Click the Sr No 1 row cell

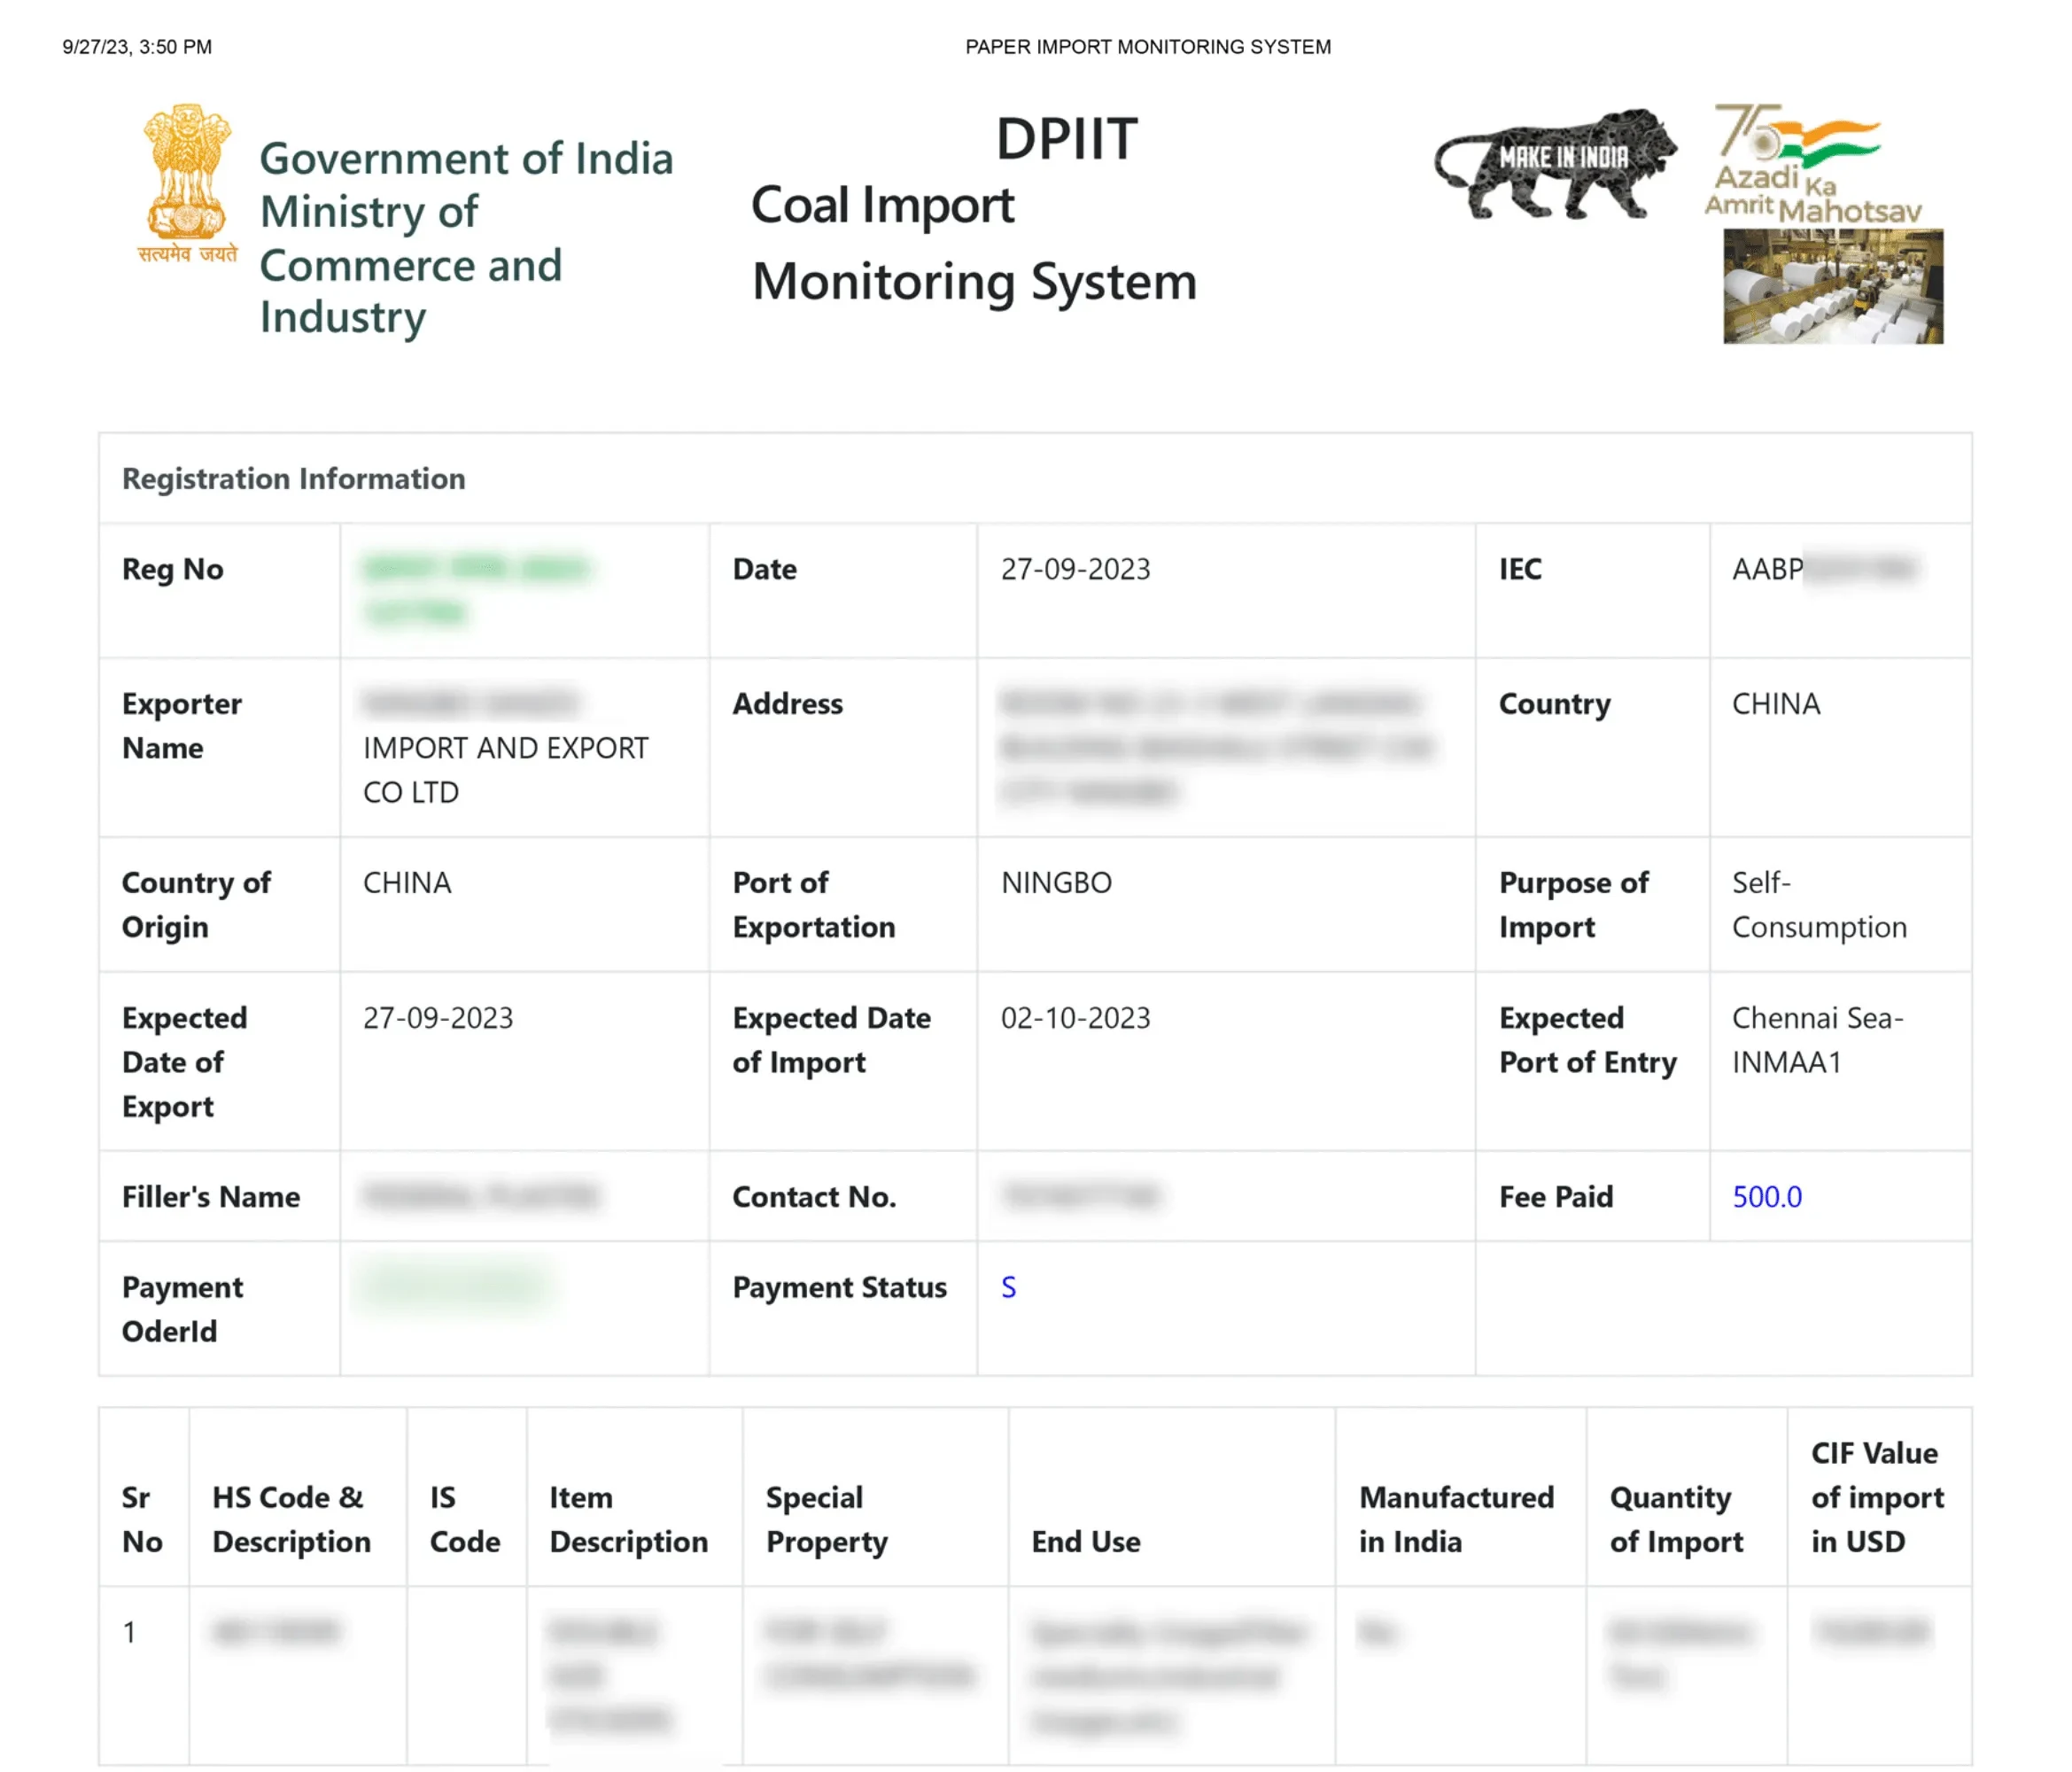[x=129, y=1632]
